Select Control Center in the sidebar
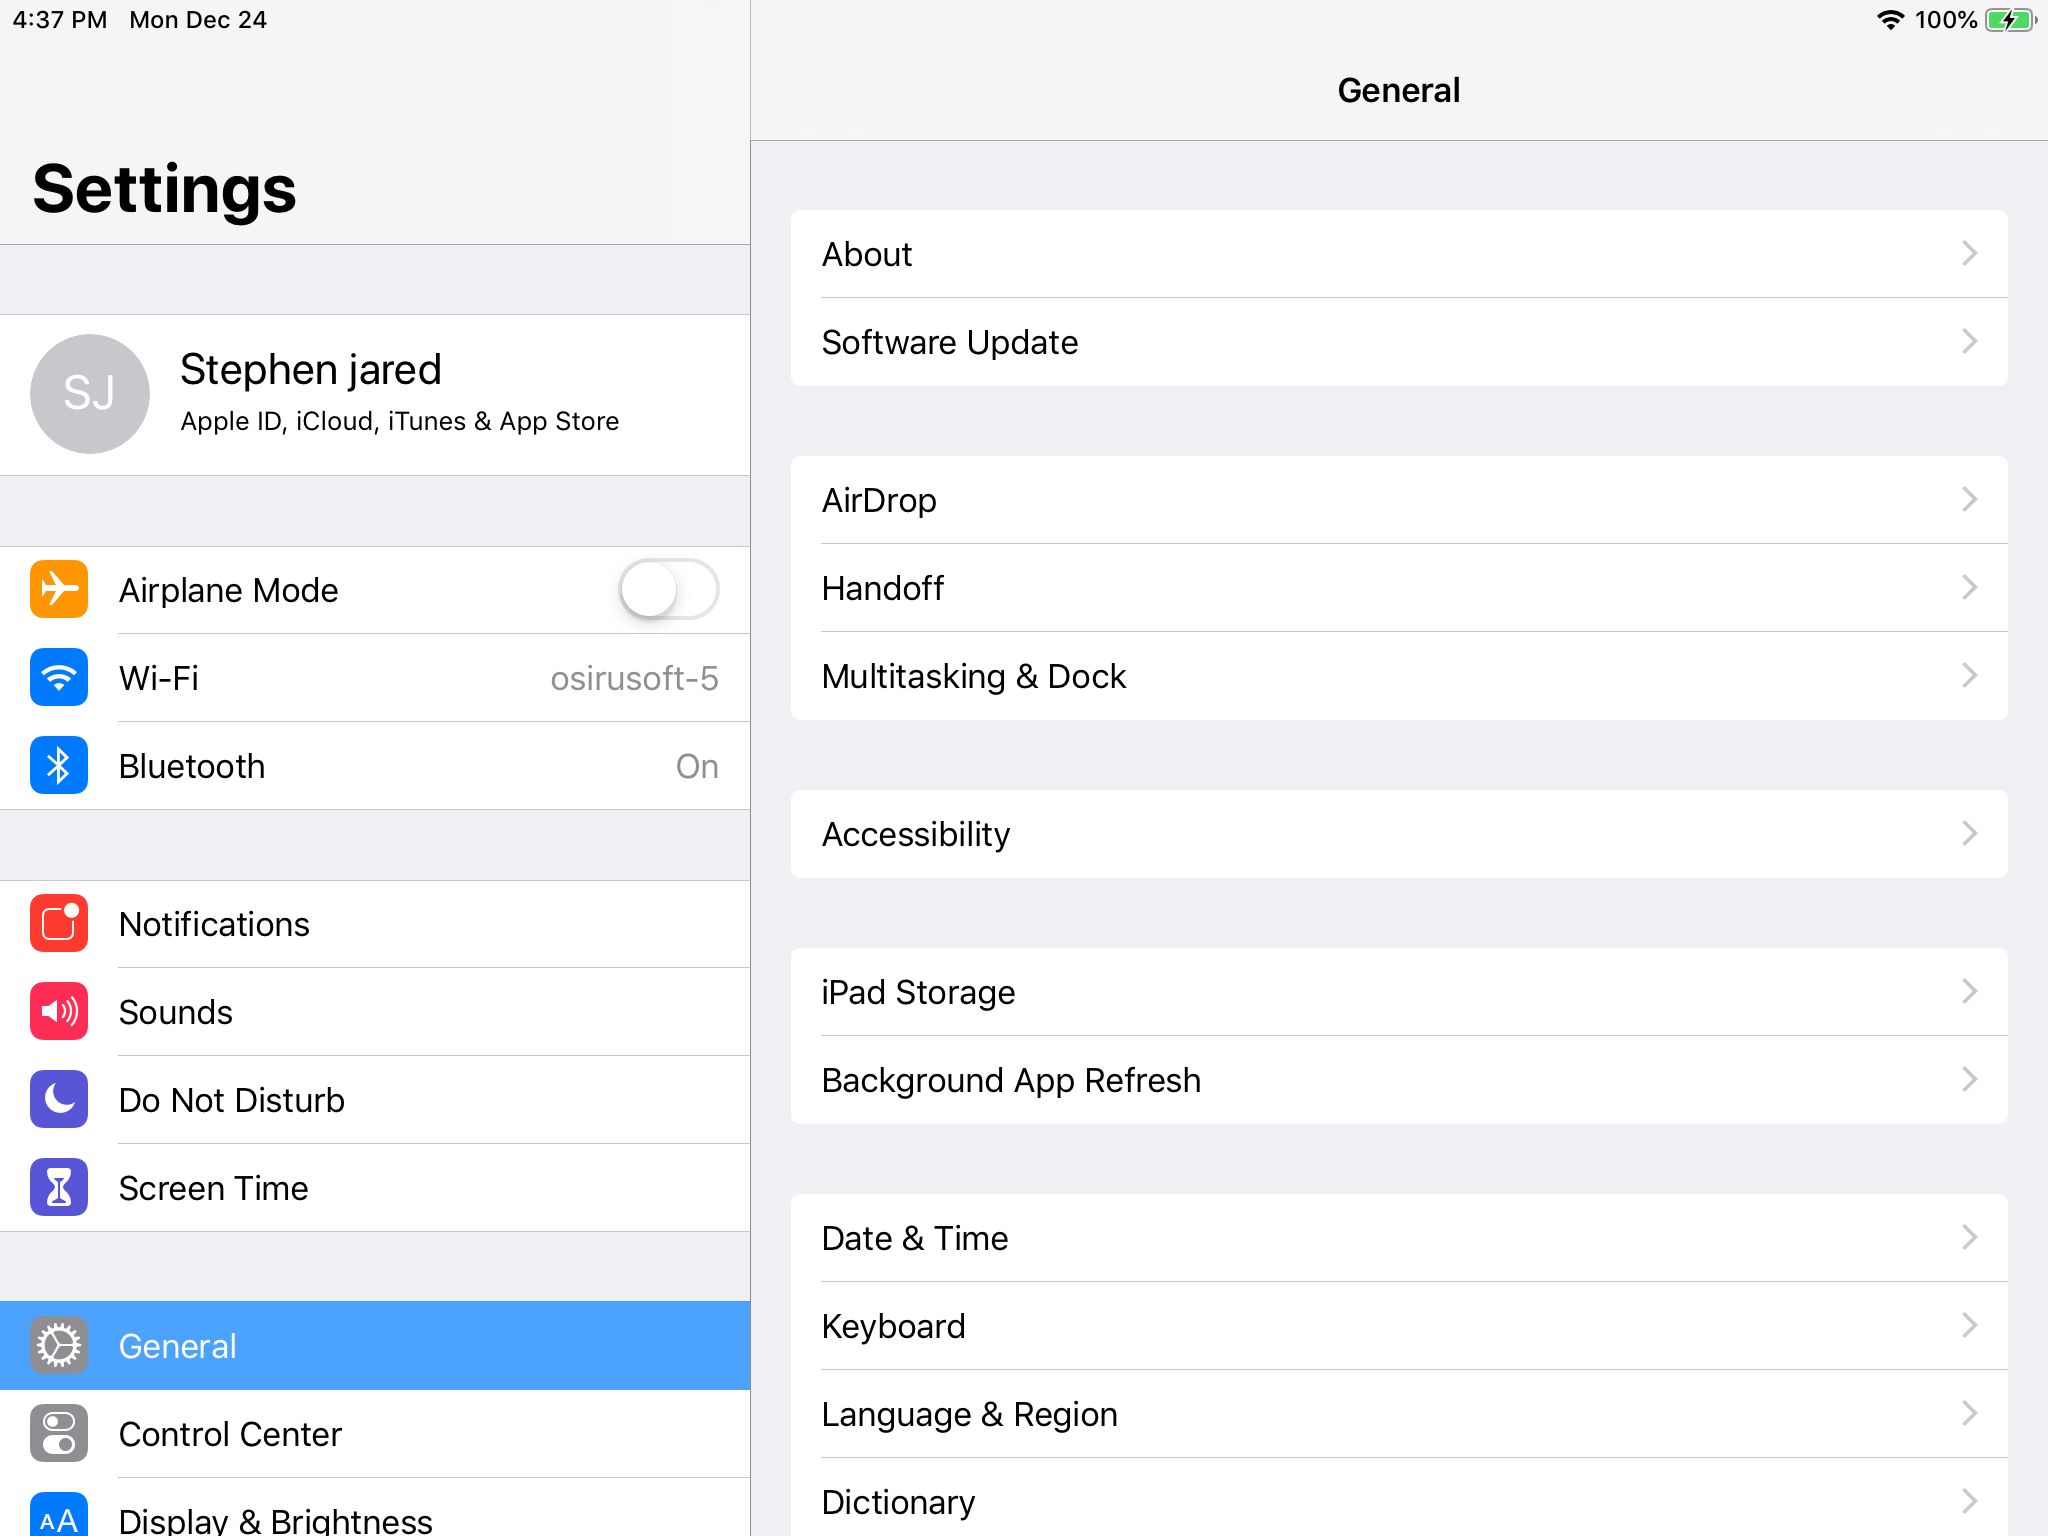The width and height of the screenshot is (2048, 1536). (375, 1433)
